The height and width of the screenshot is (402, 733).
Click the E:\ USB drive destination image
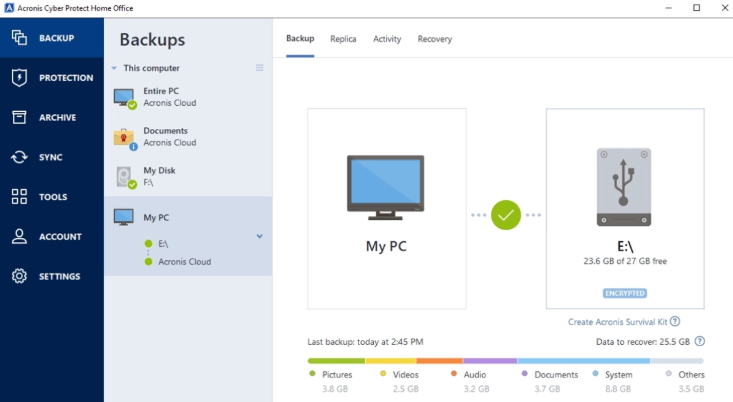pyautogui.click(x=624, y=187)
